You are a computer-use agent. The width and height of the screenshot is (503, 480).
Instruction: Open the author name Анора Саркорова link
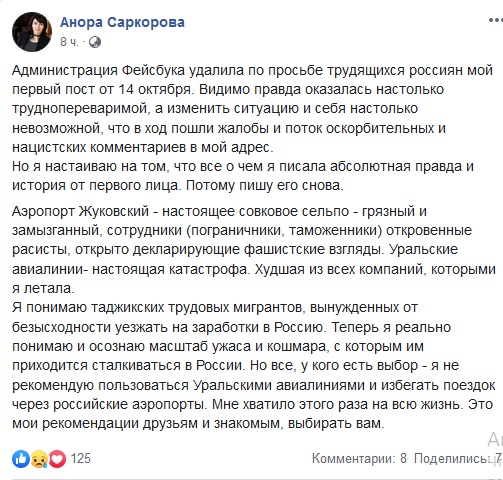pos(122,22)
